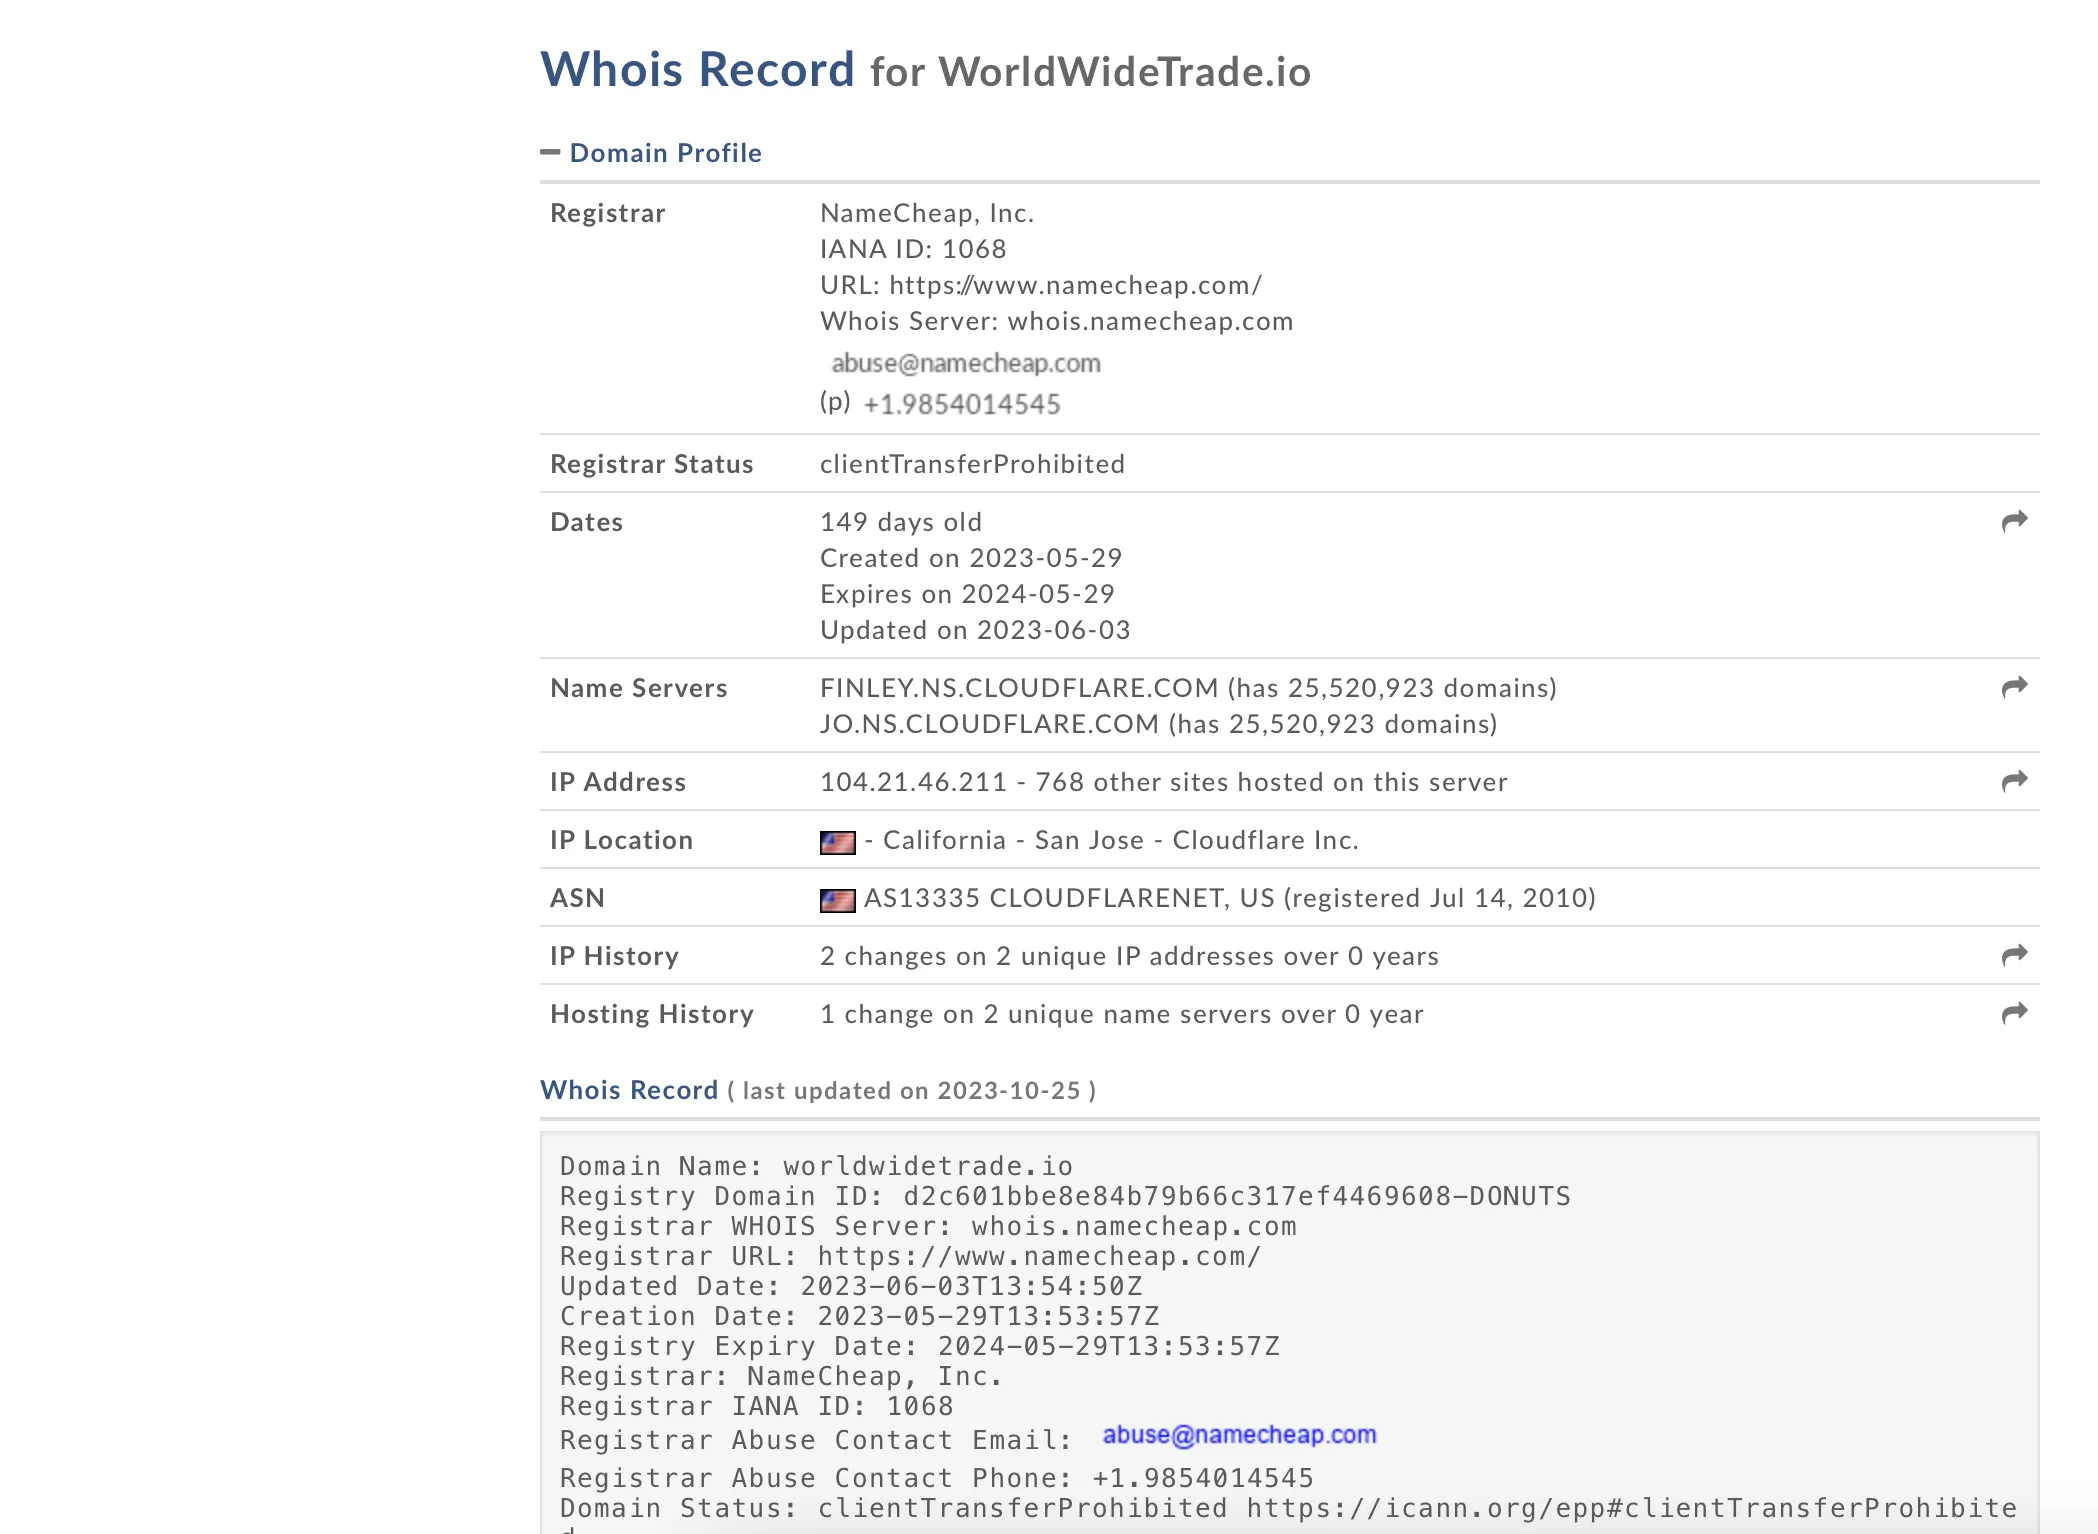Select the NameCheap, Inc. registrar name
This screenshot has width=2098, height=1534.
pyautogui.click(x=927, y=213)
